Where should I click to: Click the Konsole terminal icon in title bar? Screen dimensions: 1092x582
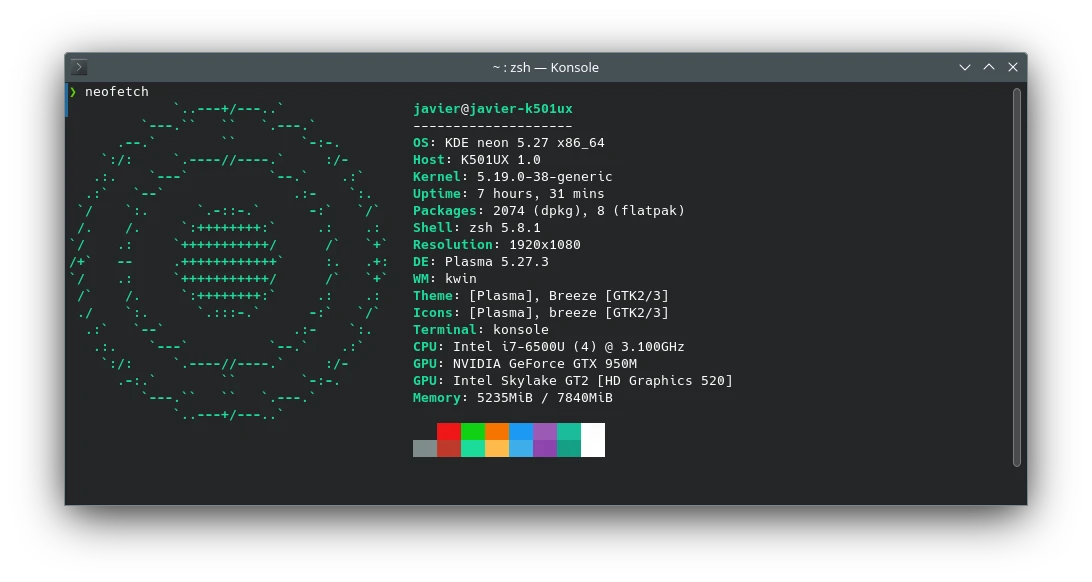click(80, 67)
